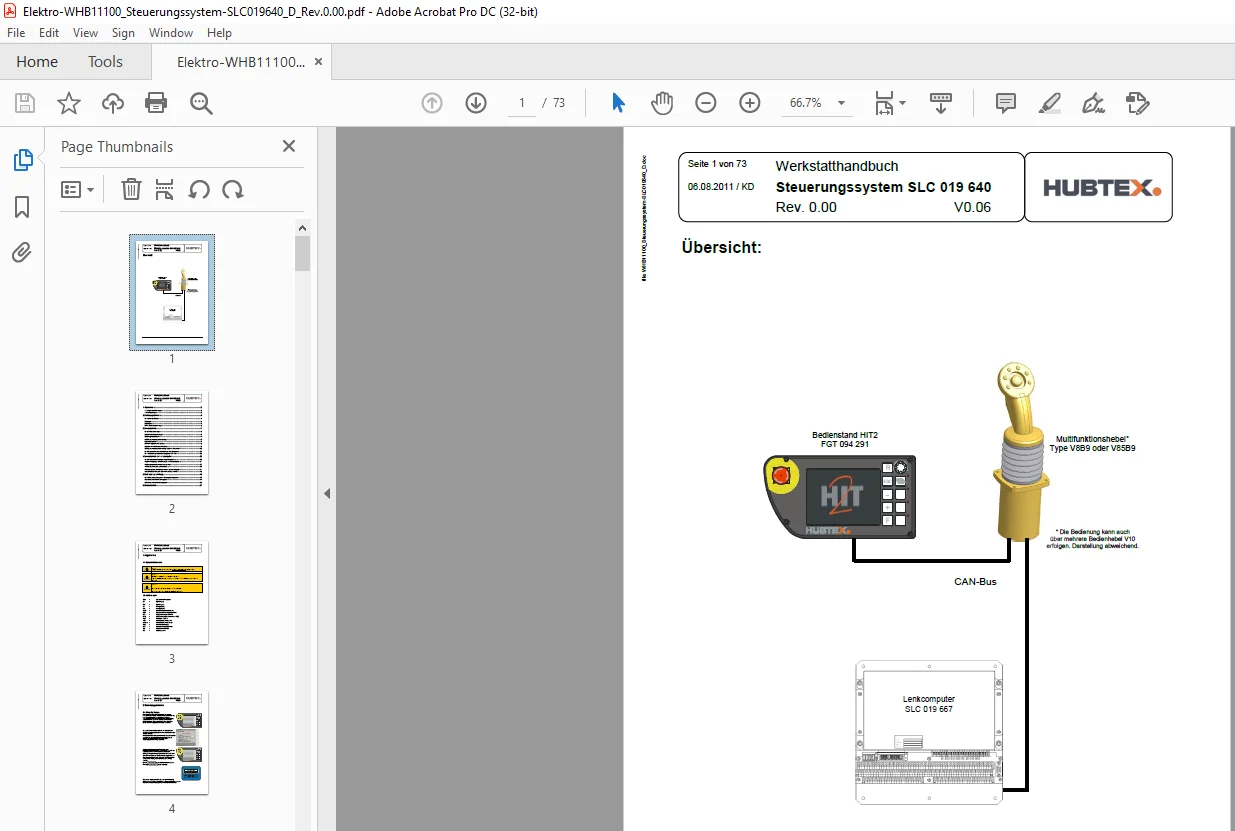Click the scrolling mode keyboard icon
This screenshot has width=1235, height=831.
941,103
